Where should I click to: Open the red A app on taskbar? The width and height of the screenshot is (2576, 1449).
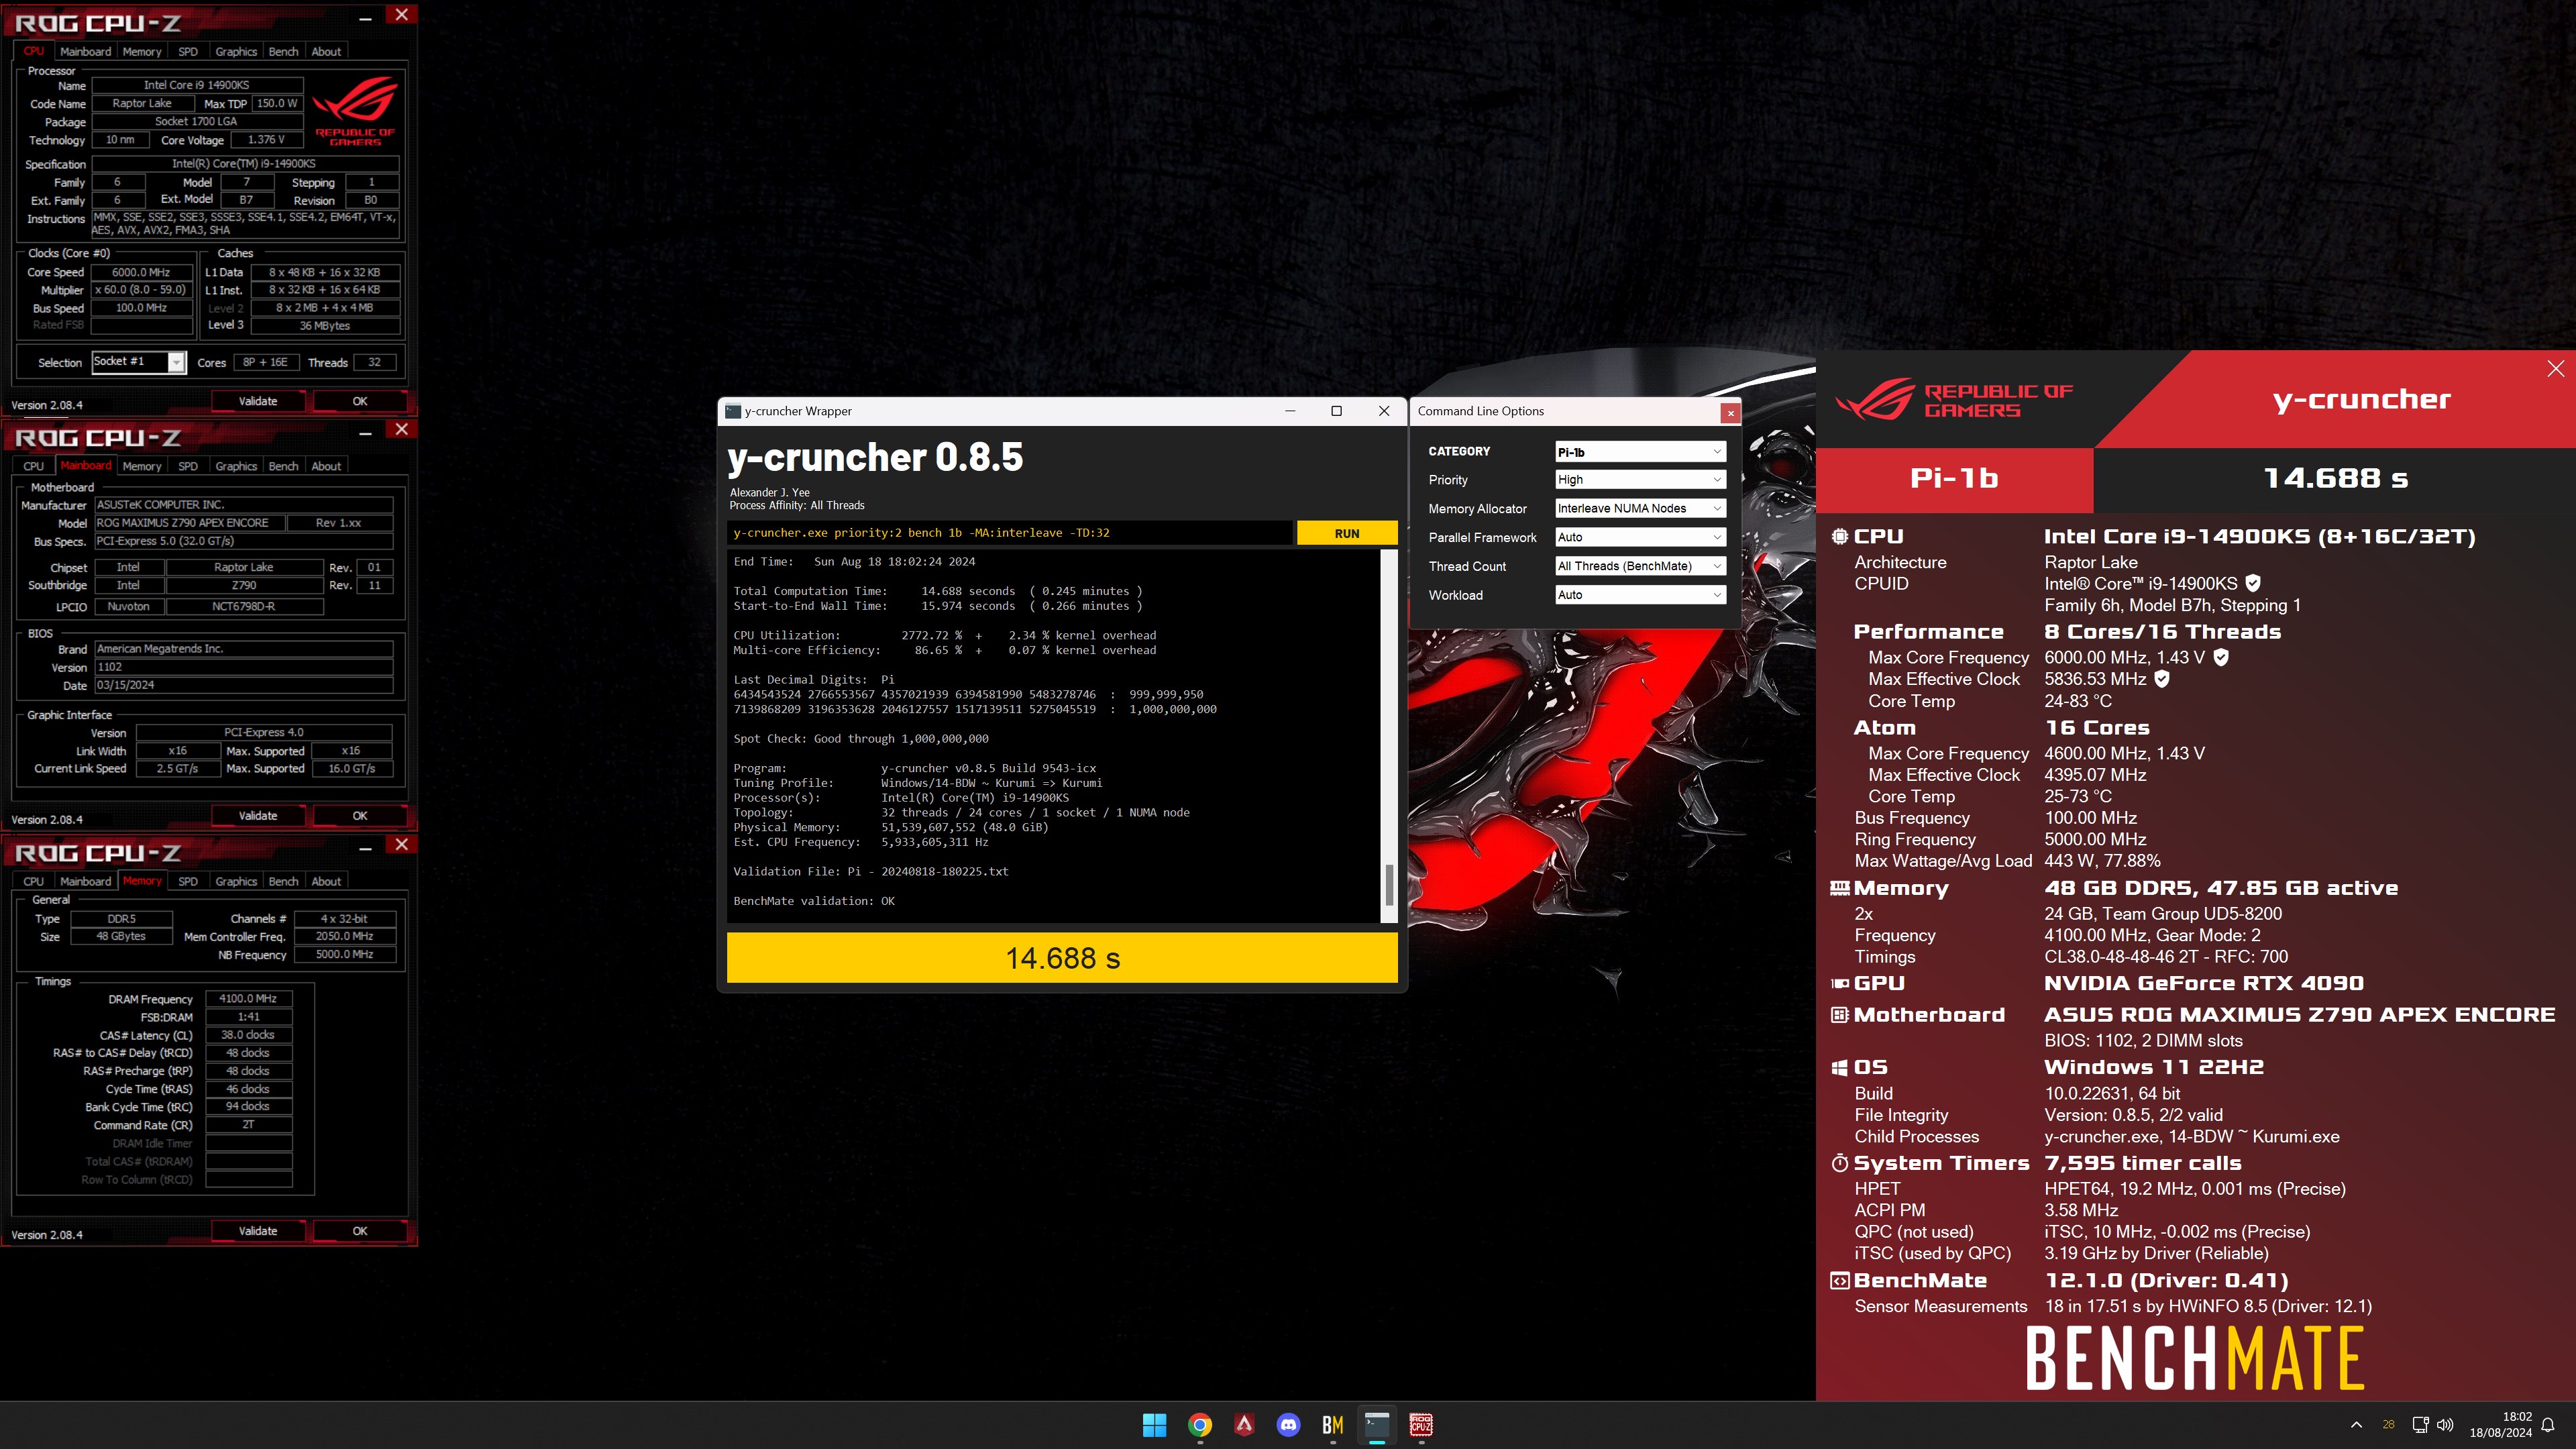[x=1244, y=1425]
